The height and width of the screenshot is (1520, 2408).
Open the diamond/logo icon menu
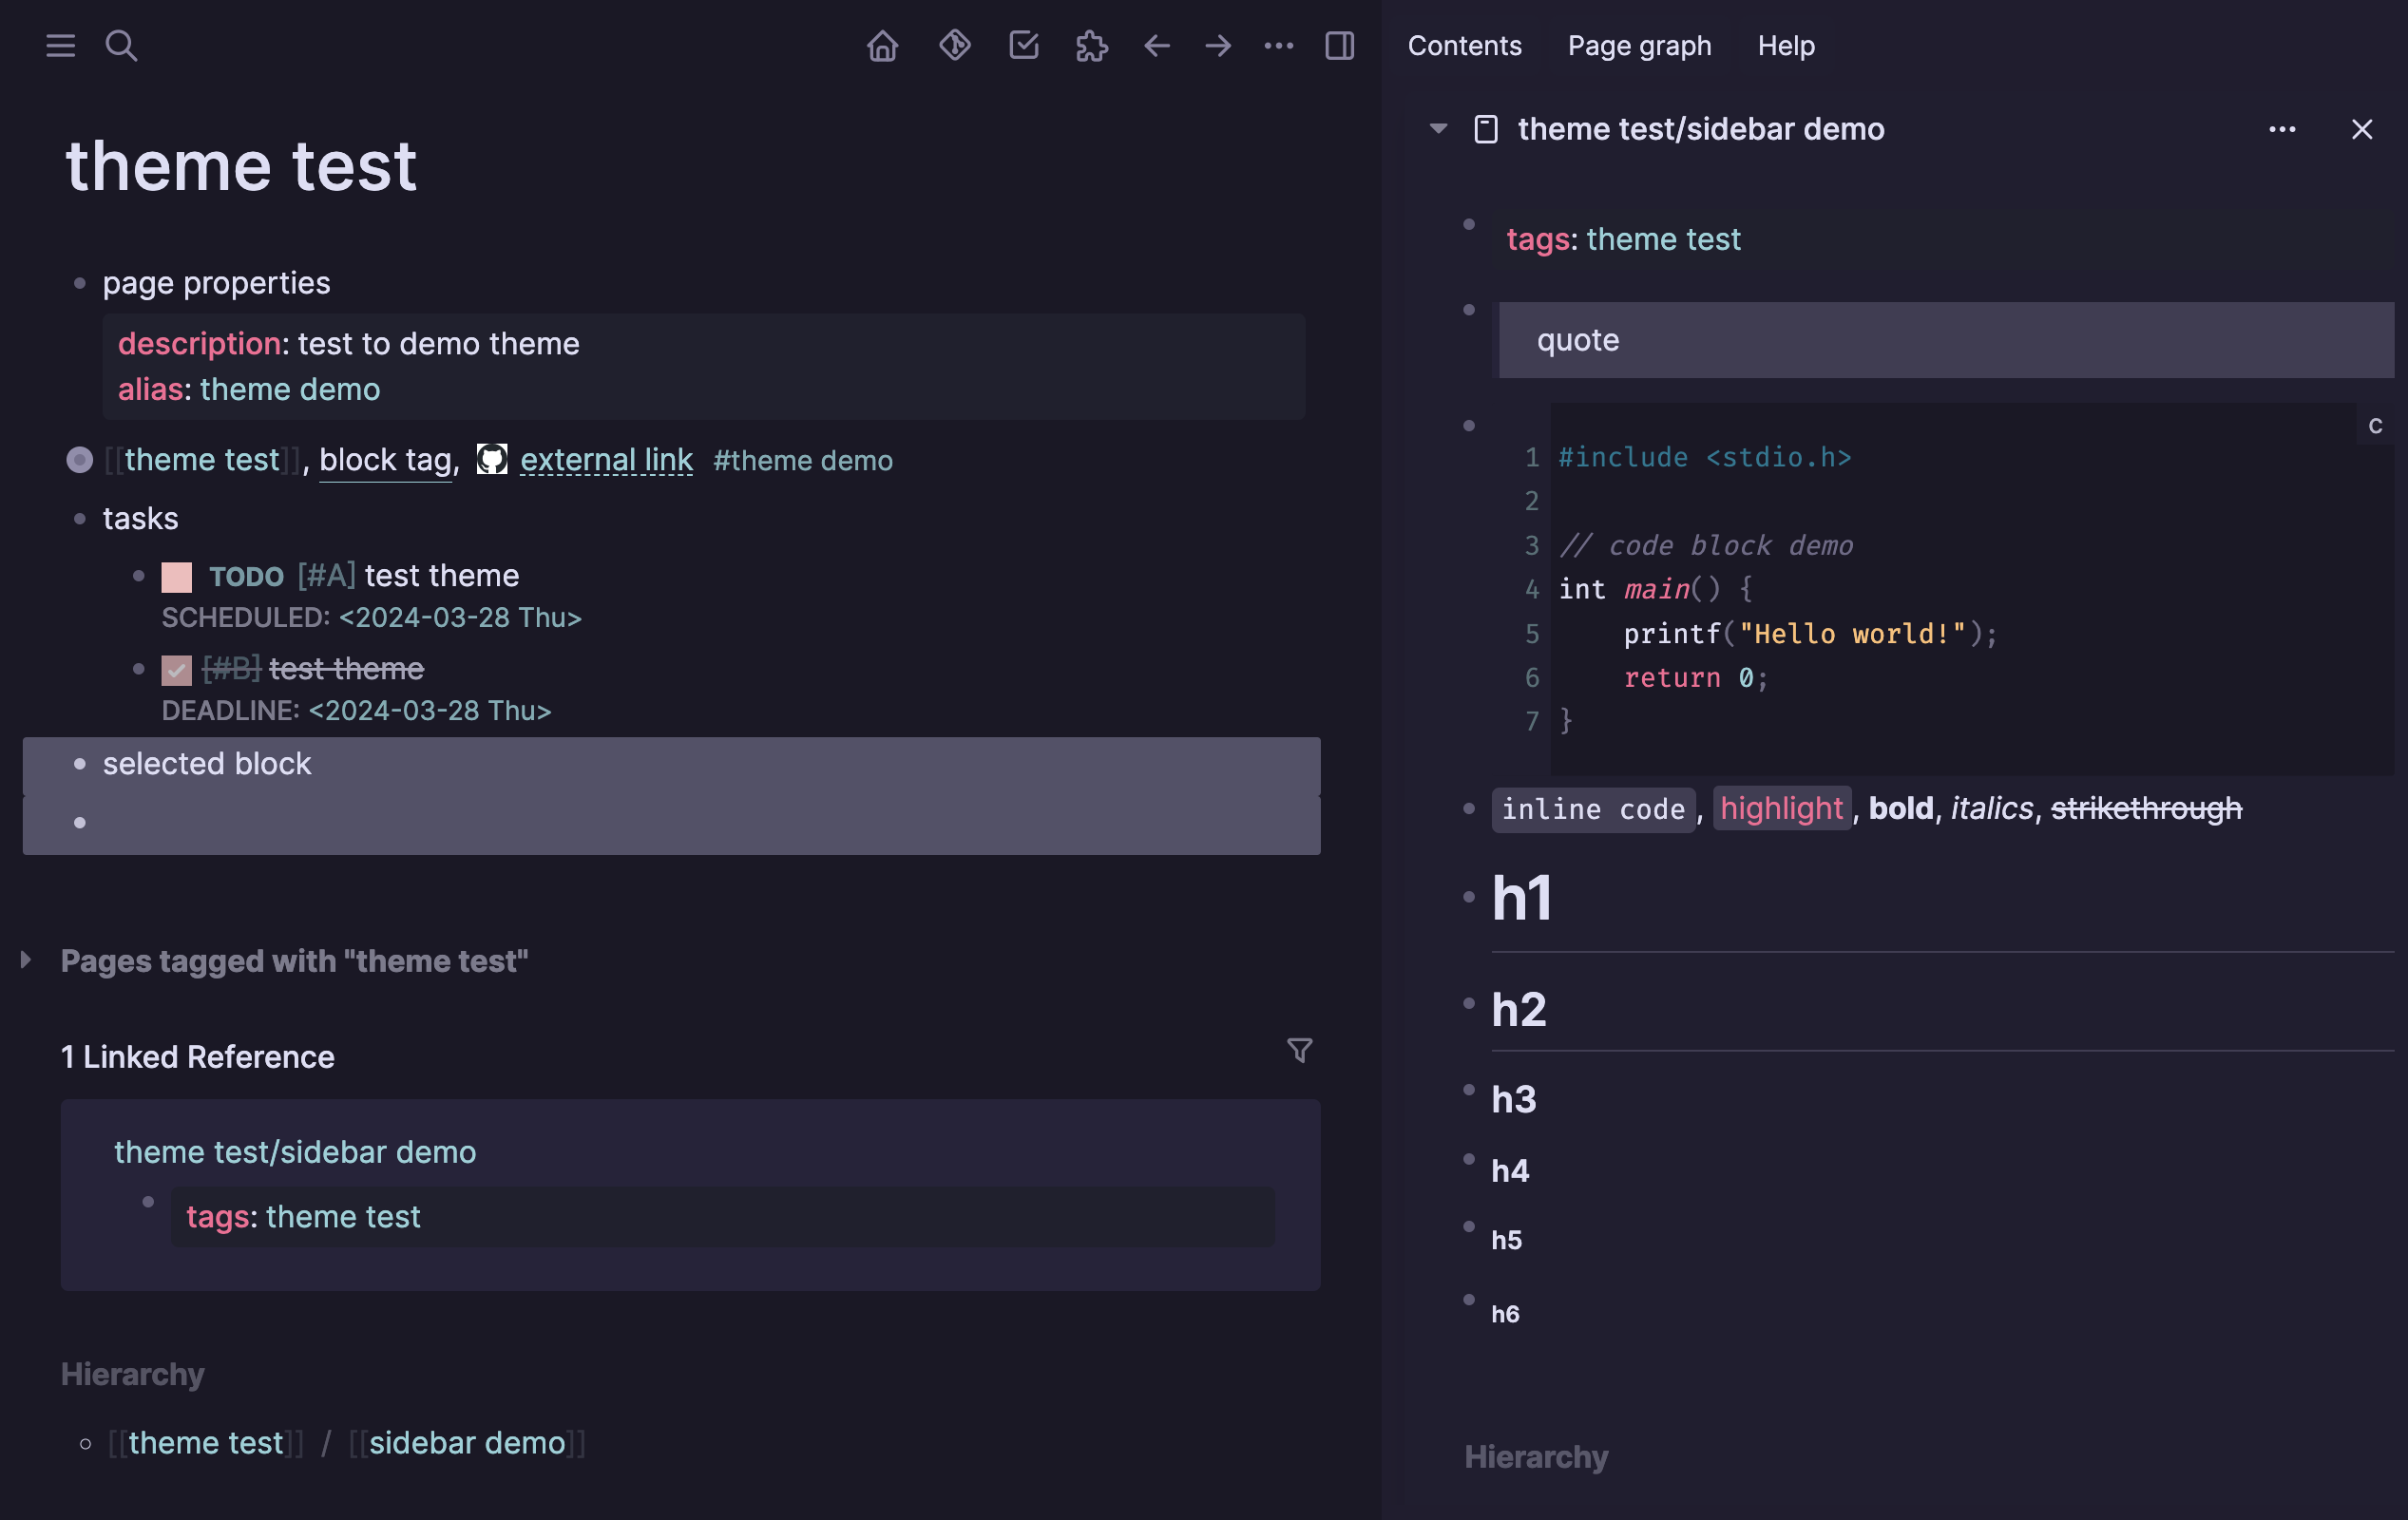953,44
